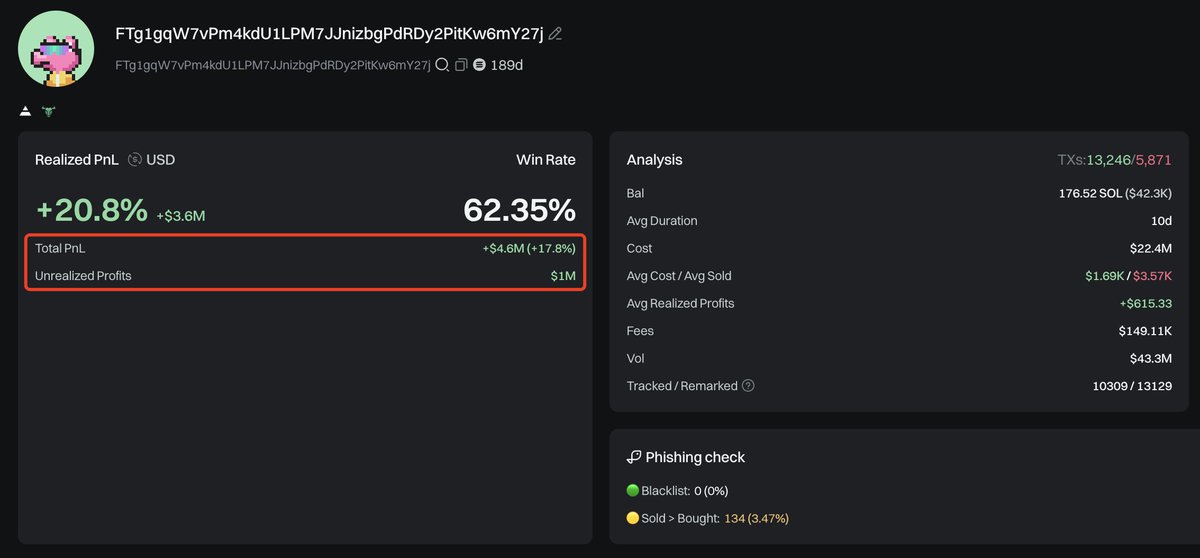This screenshot has width=1200, height=558.
Task: Click the Phishing check hook icon
Action: (634, 457)
